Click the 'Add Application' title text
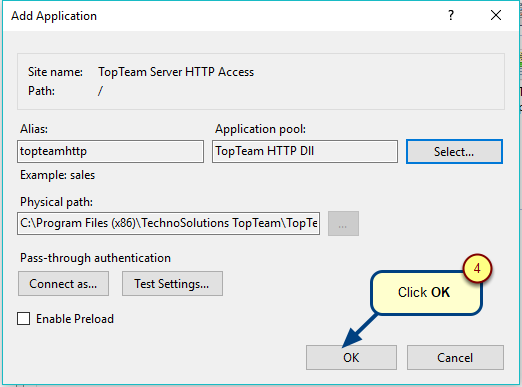The width and height of the screenshot is (522, 387). point(54,16)
